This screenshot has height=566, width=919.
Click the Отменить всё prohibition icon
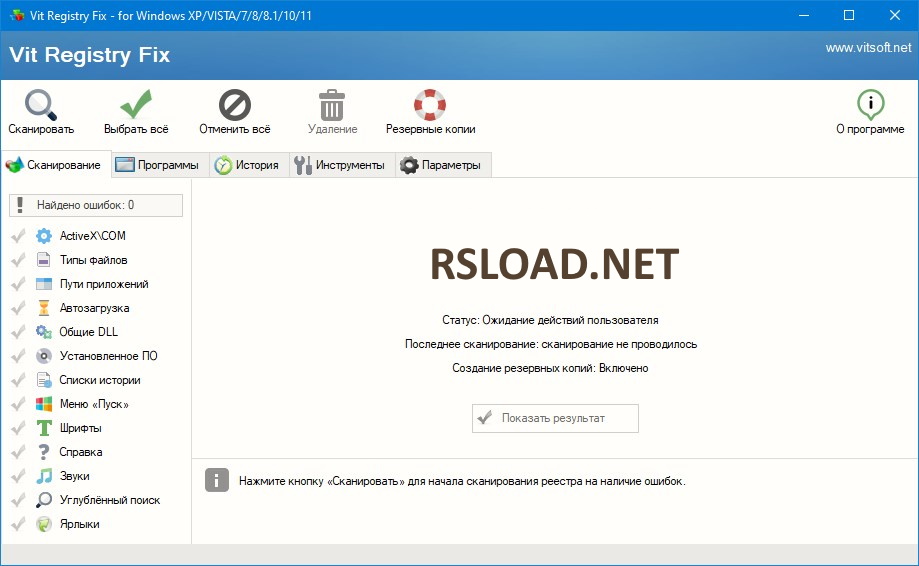click(234, 105)
